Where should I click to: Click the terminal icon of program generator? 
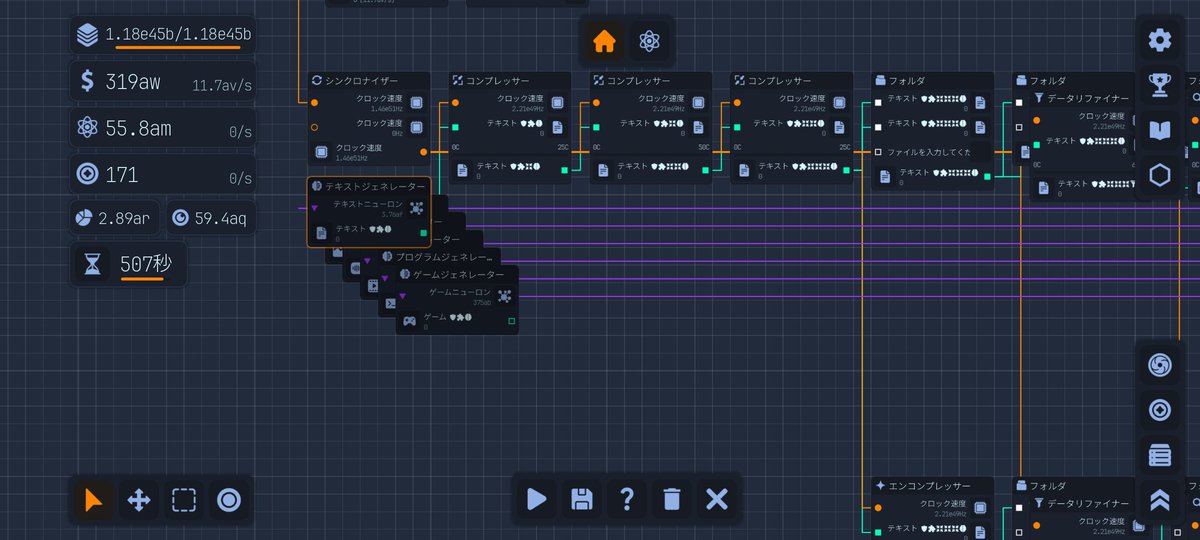(391, 302)
